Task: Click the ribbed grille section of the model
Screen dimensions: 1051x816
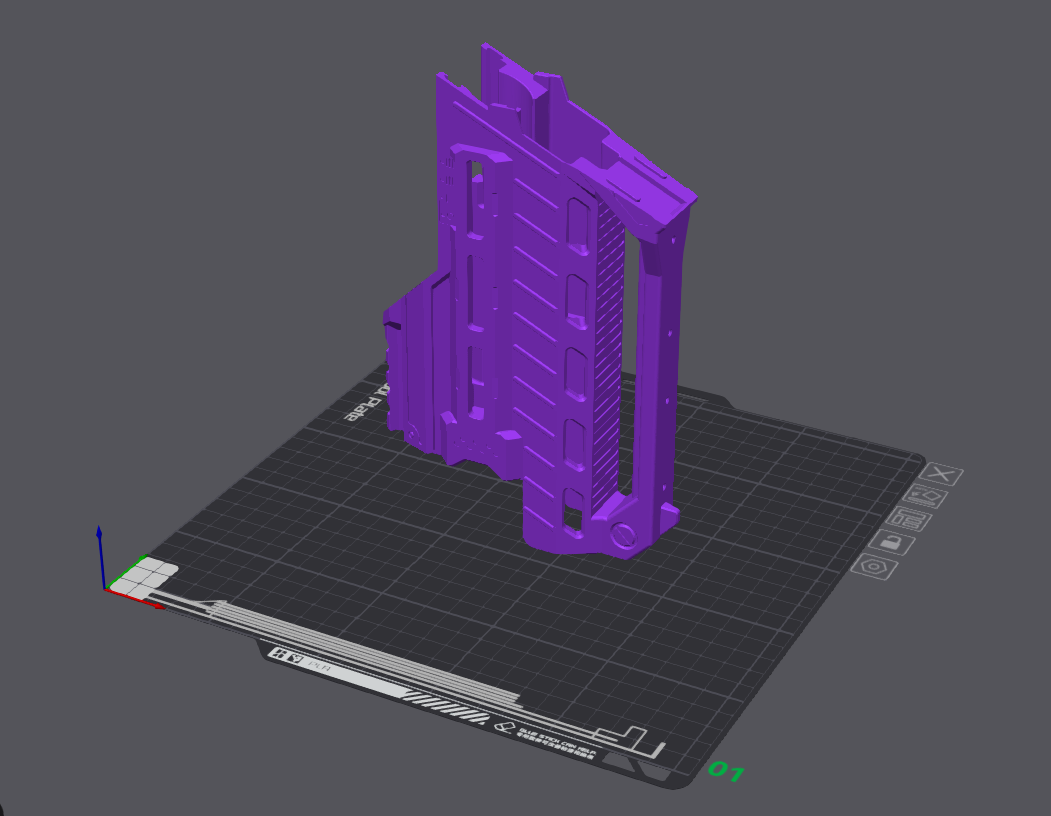Action: tap(608, 350)
